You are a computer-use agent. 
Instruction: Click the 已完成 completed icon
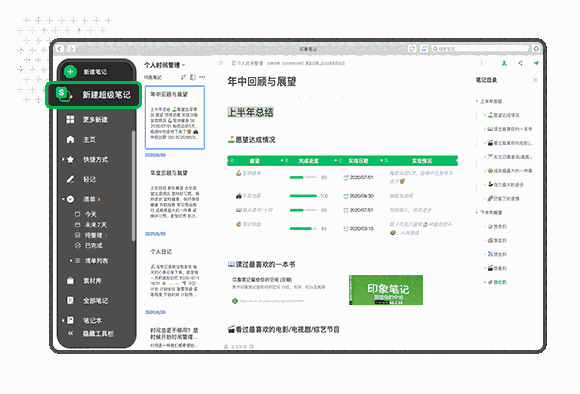pos(77,245)
